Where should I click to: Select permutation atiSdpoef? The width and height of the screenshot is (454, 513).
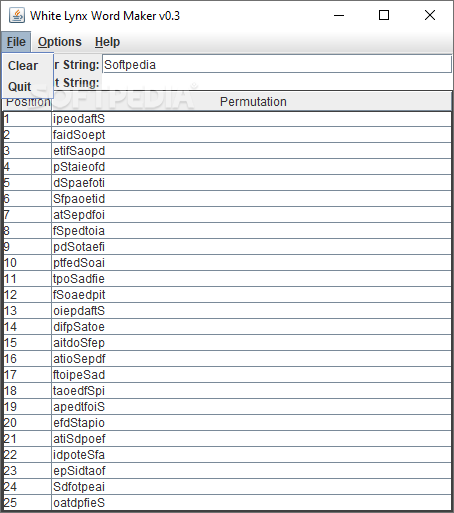(251, 439)
